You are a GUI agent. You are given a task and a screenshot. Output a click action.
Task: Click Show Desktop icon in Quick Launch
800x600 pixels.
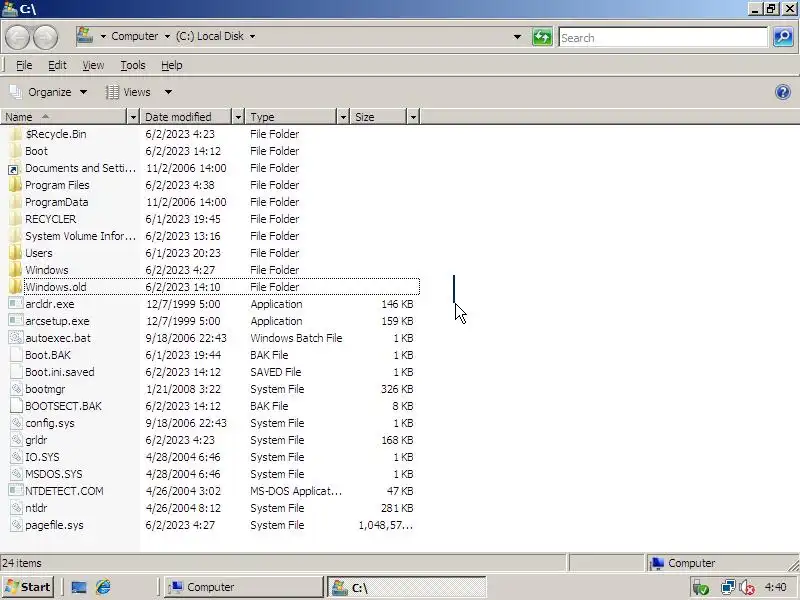click(x=79, y=587)
